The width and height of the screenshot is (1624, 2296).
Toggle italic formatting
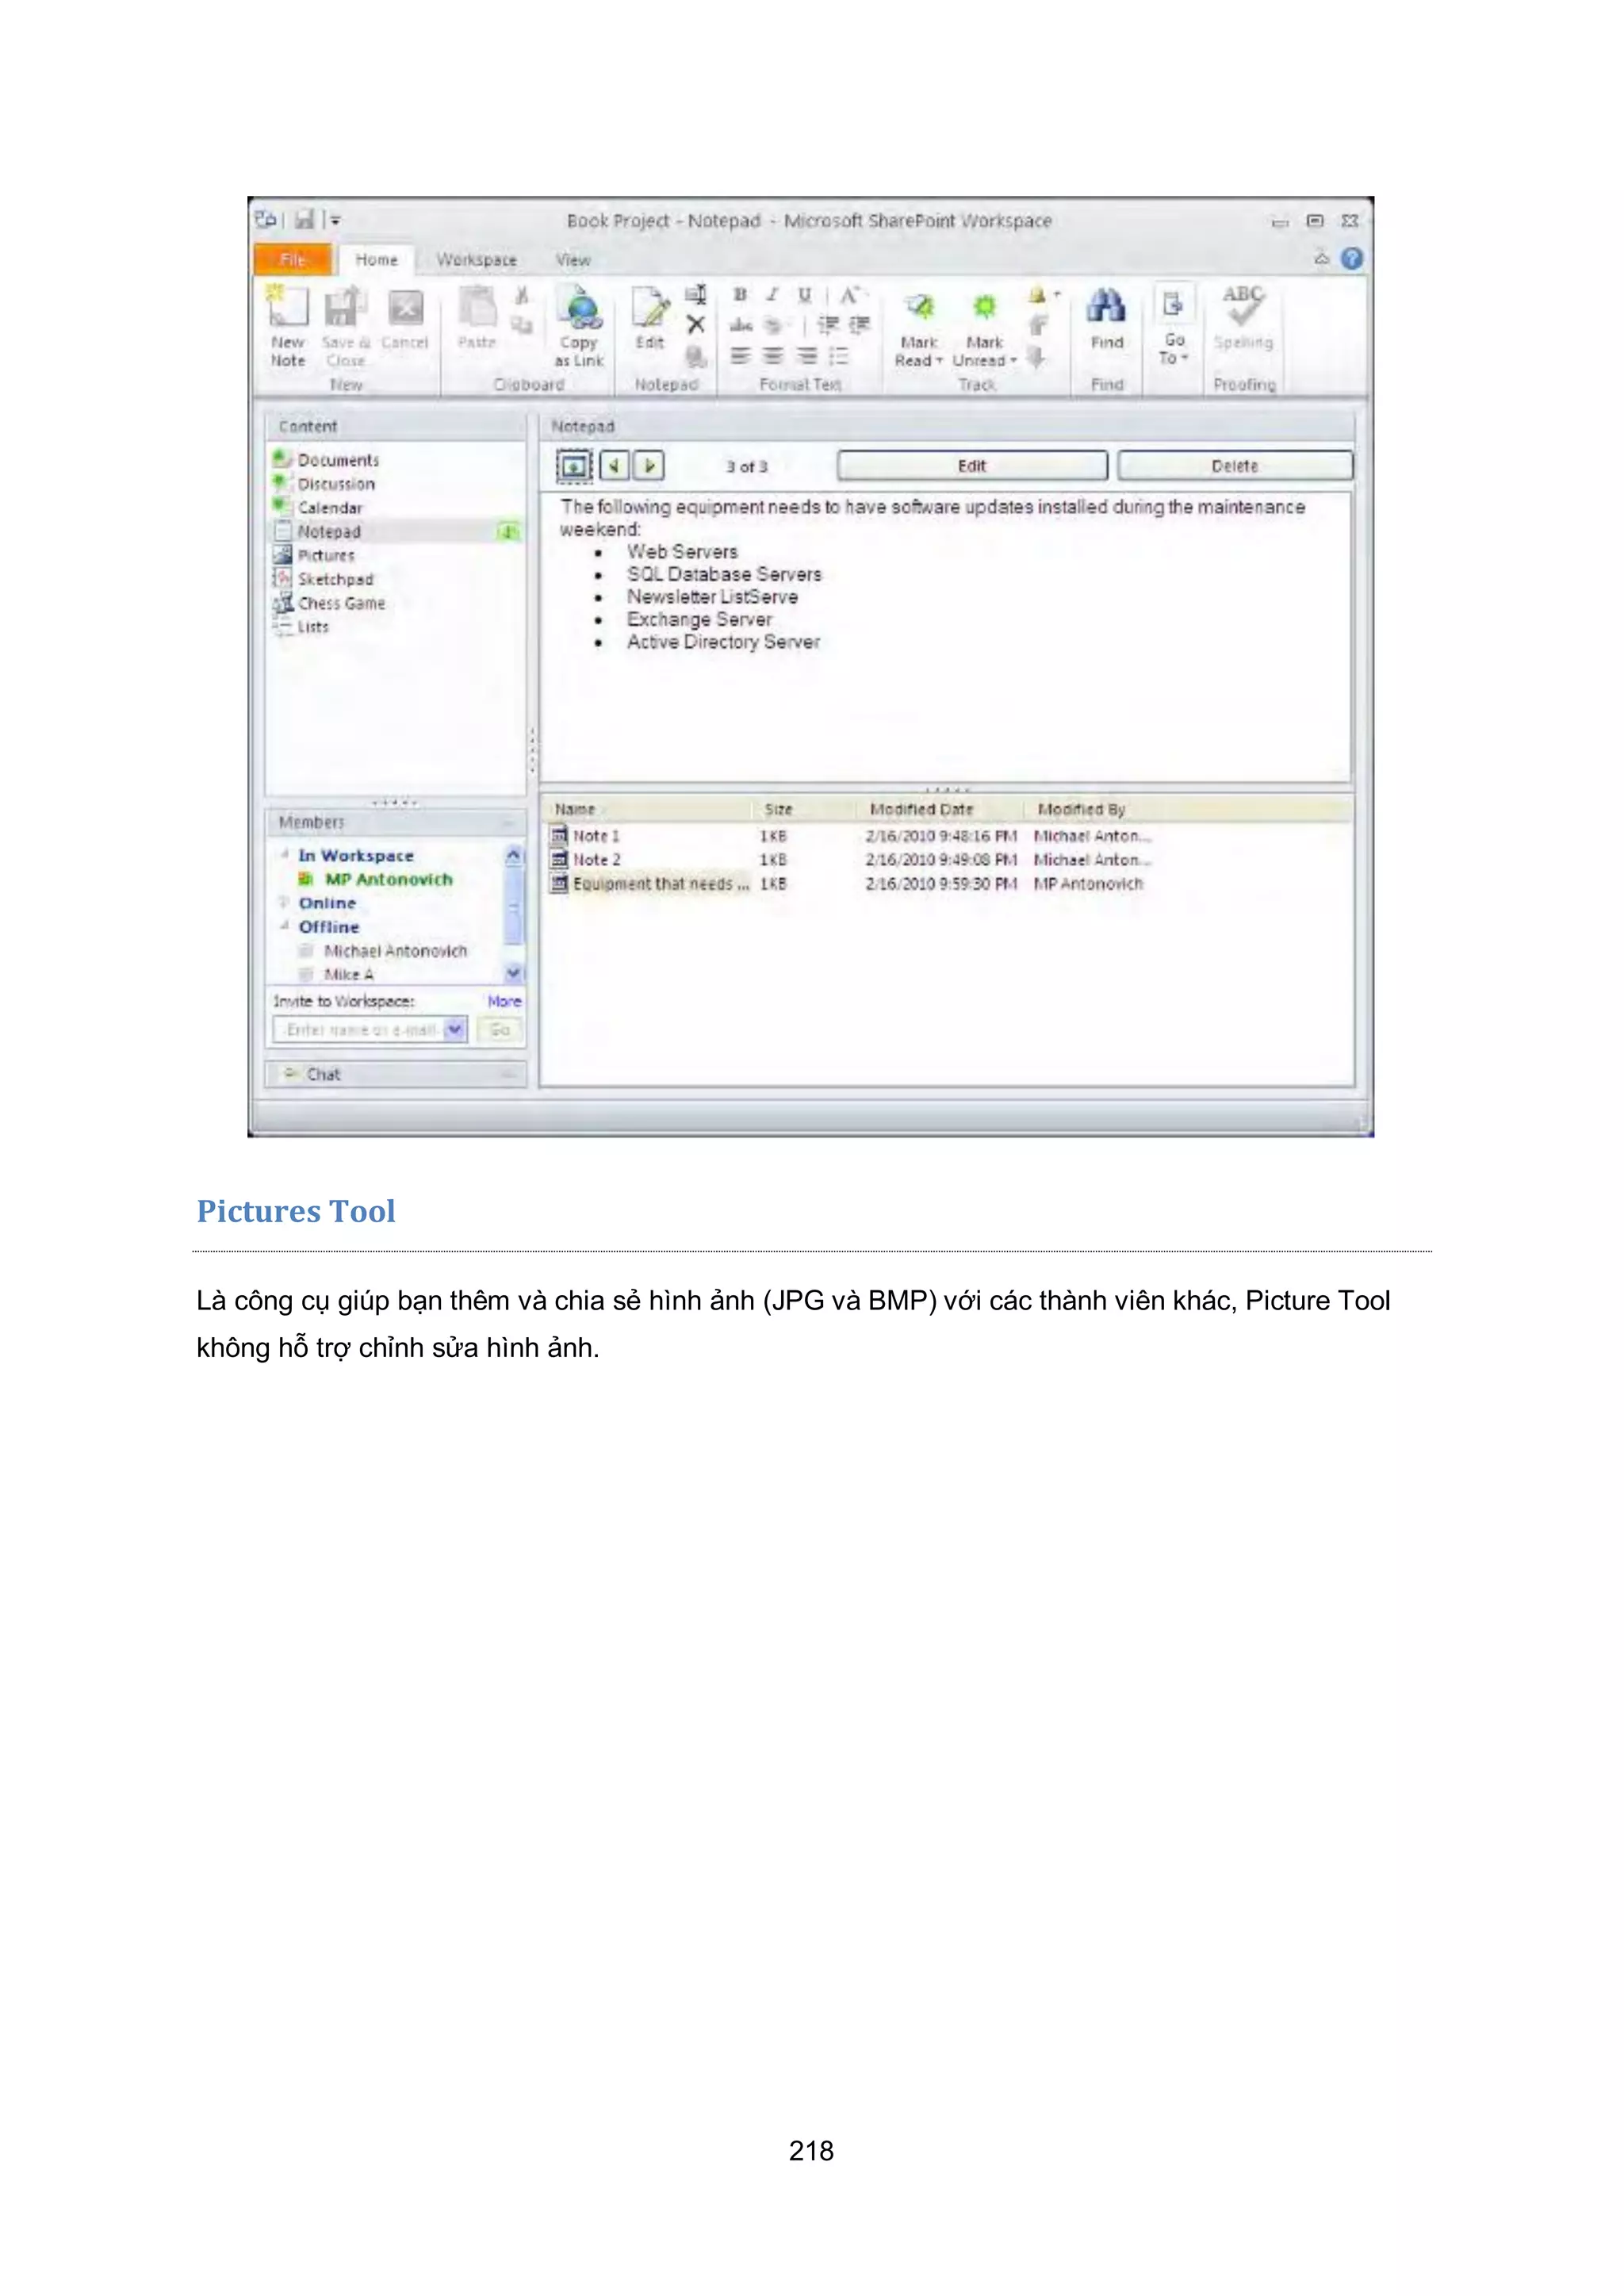coord(772,295)
